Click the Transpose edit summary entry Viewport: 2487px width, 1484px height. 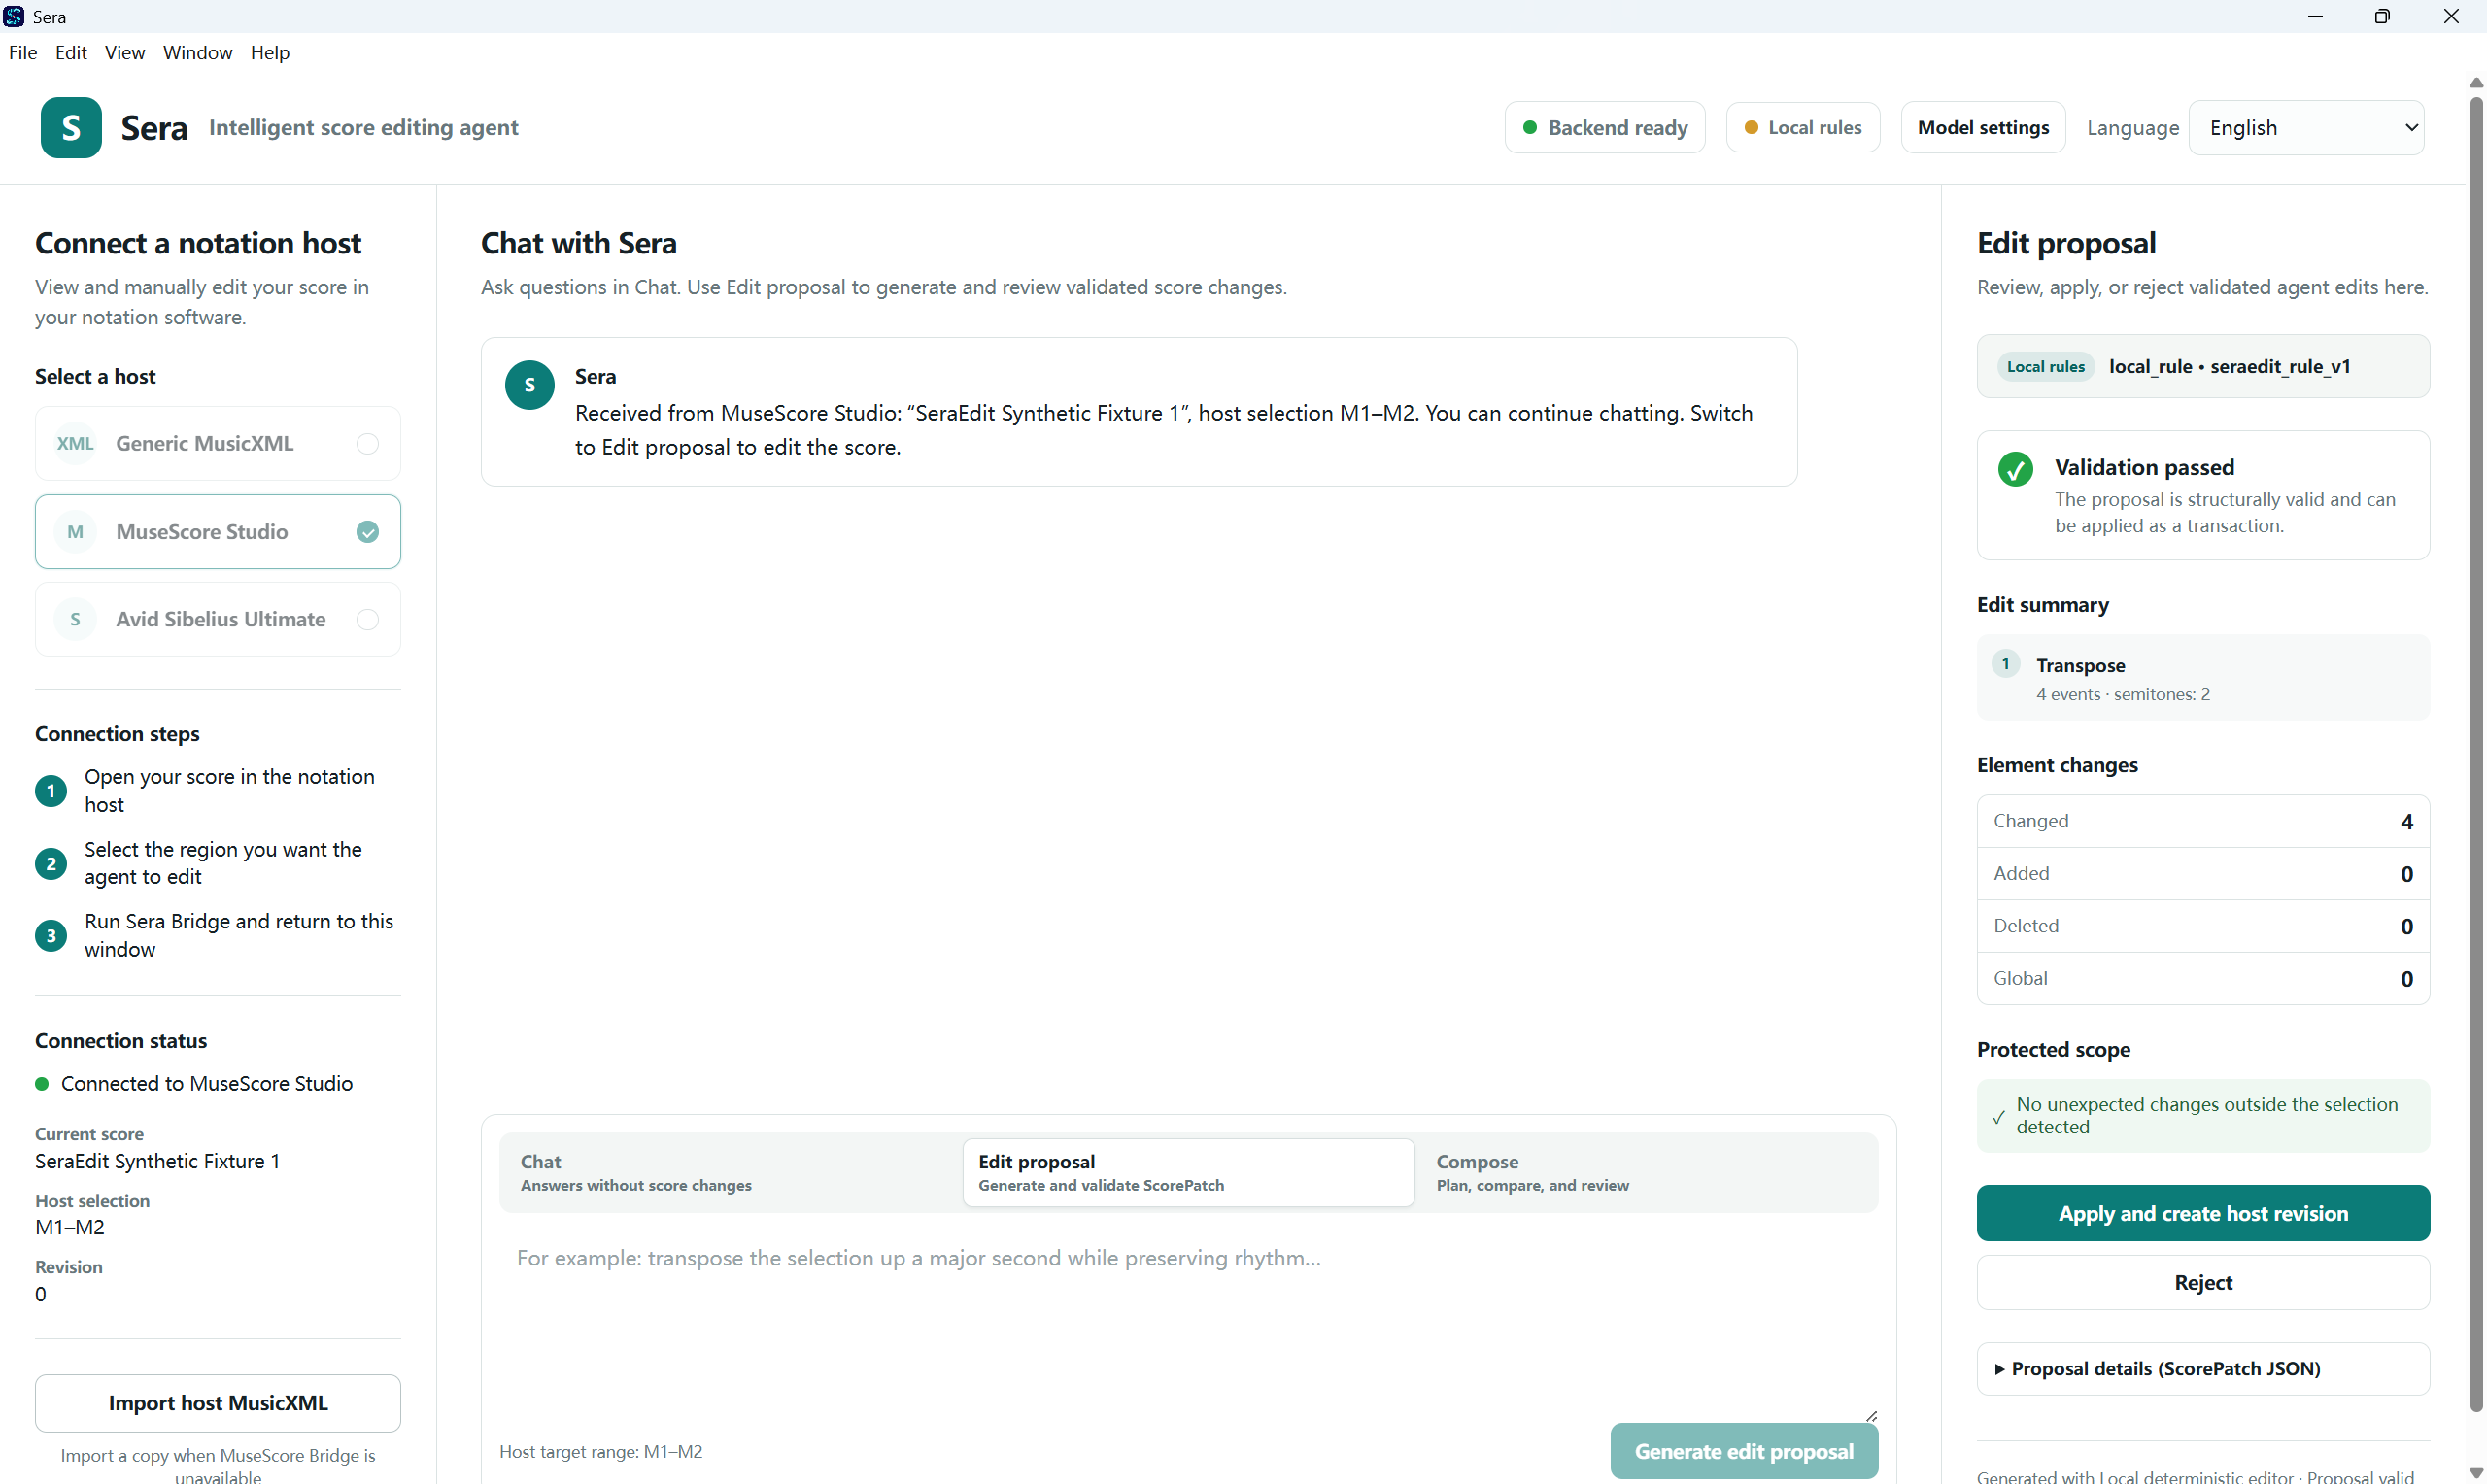(2203, 678)
